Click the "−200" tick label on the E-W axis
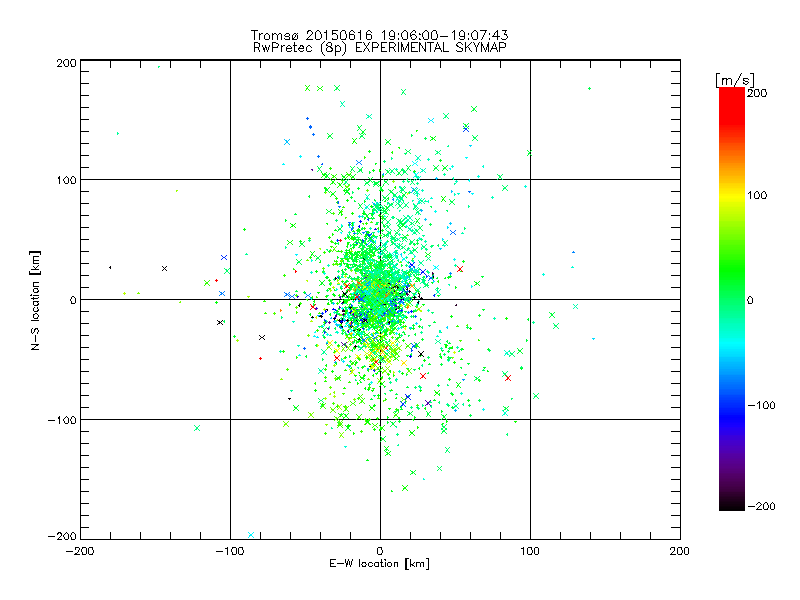Screen dimensions: 800x600 pos(80,551)
